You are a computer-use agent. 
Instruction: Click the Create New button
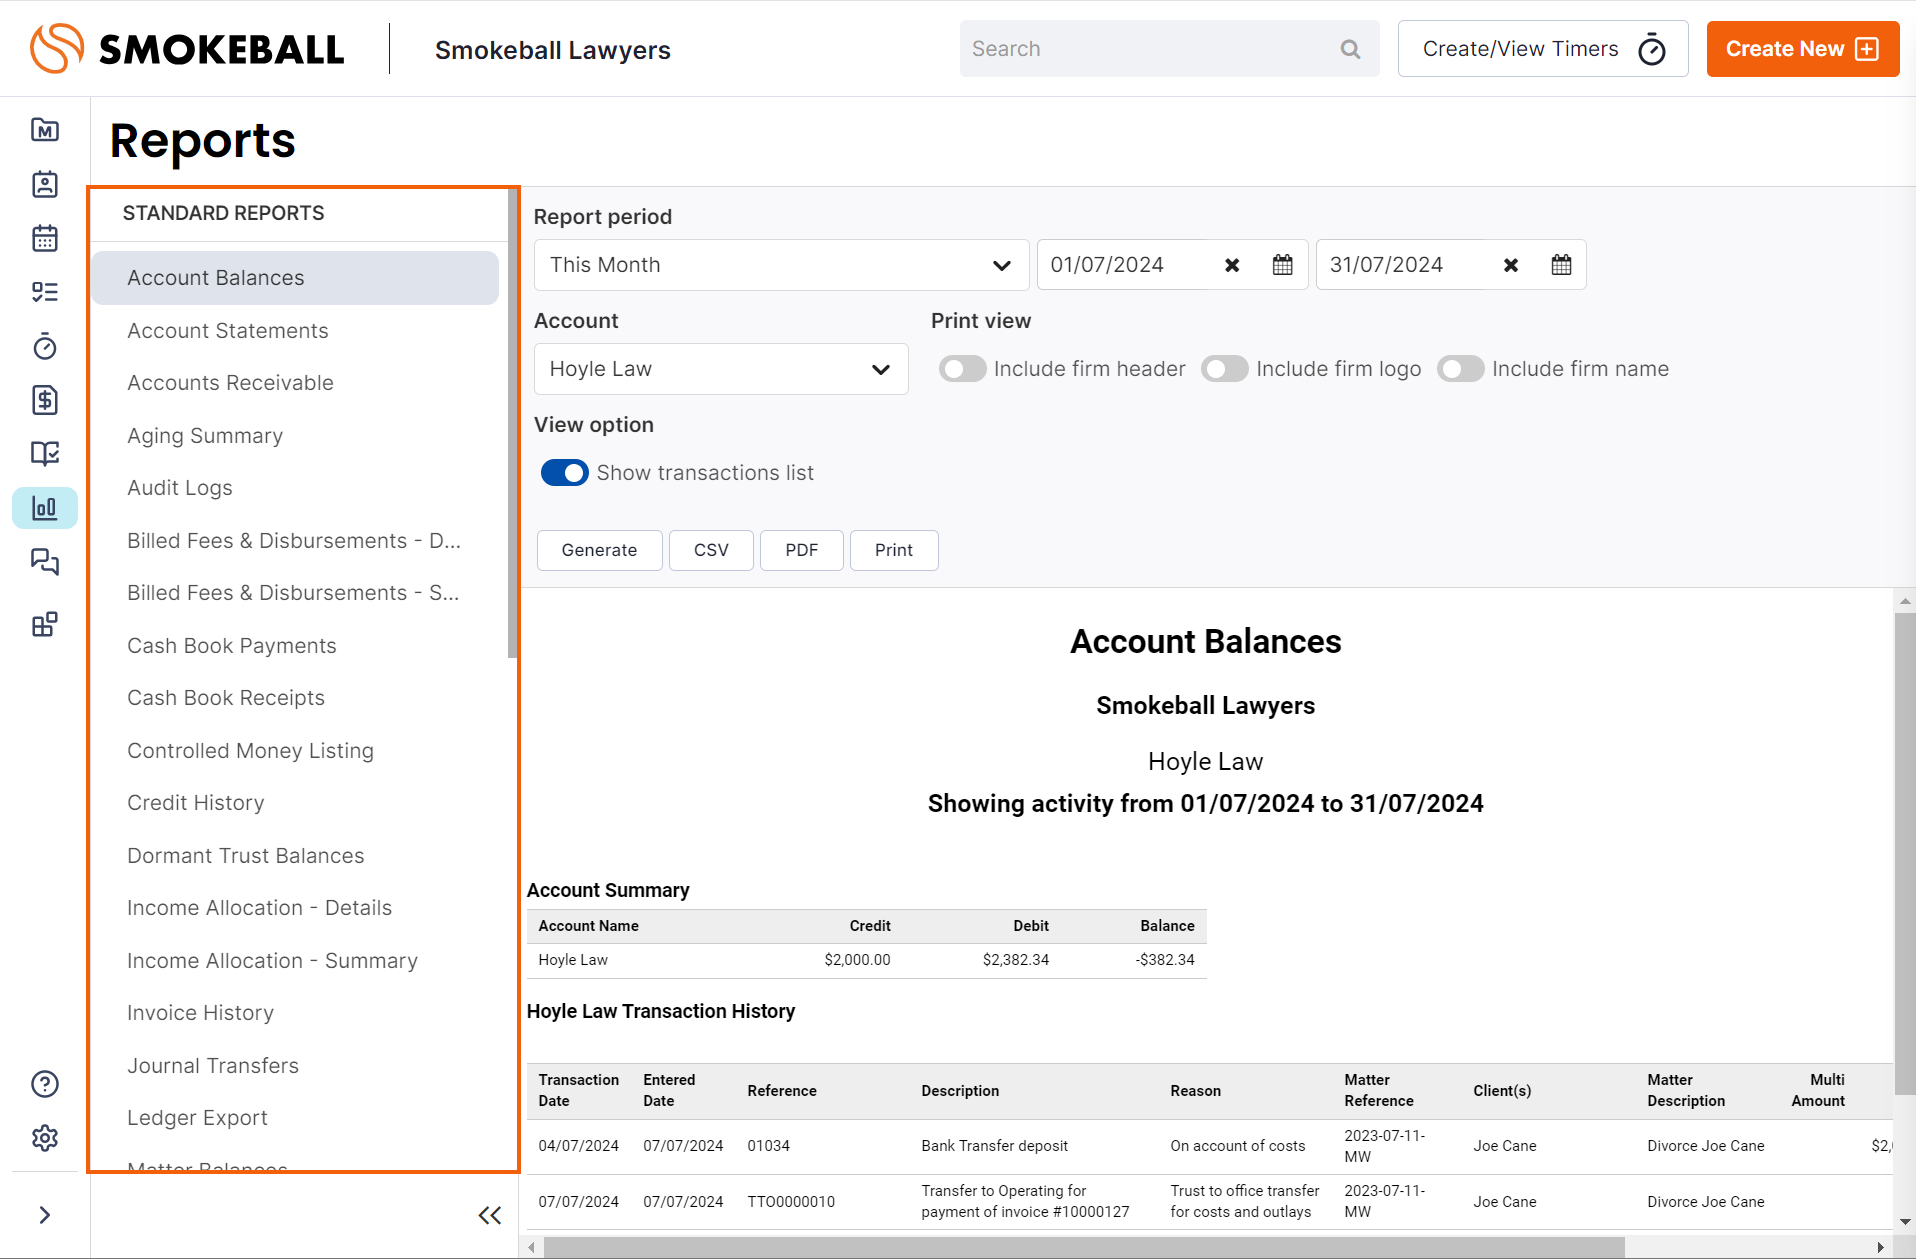(x=1802, y=49)
